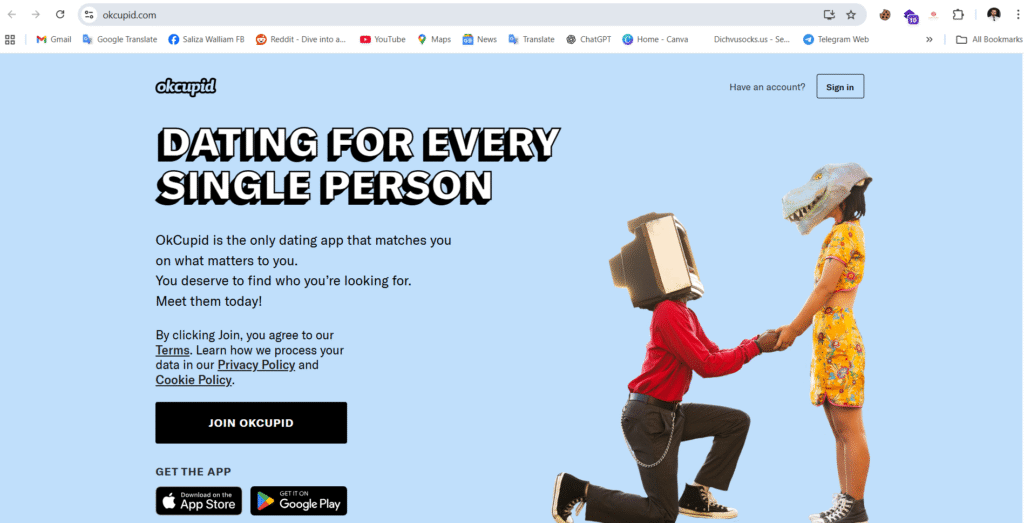Bookmark this page with the star icon
Screen dimensions: 1024x523
[851, 14]
